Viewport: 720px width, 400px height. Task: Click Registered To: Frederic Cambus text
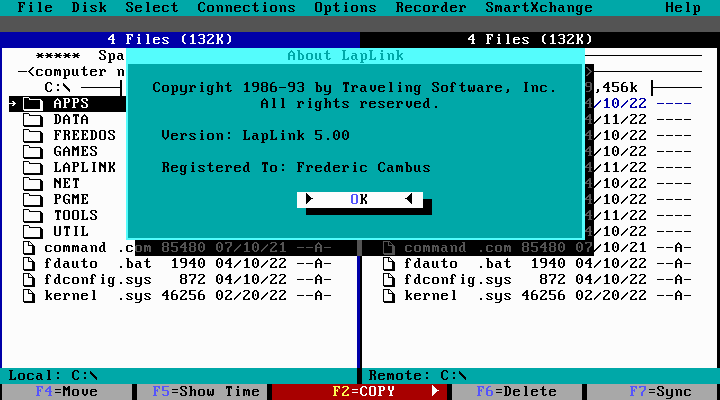pyautogui.click(x=296, y=168)
